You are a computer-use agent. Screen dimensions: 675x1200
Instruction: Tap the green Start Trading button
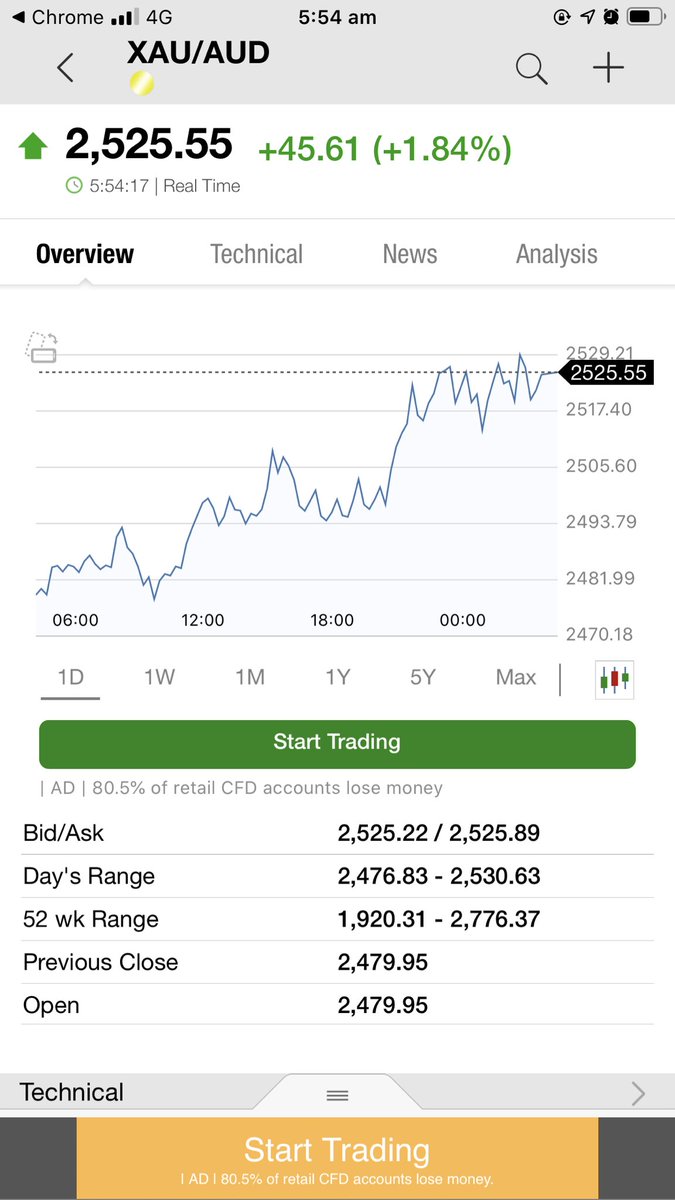(337, 743)
